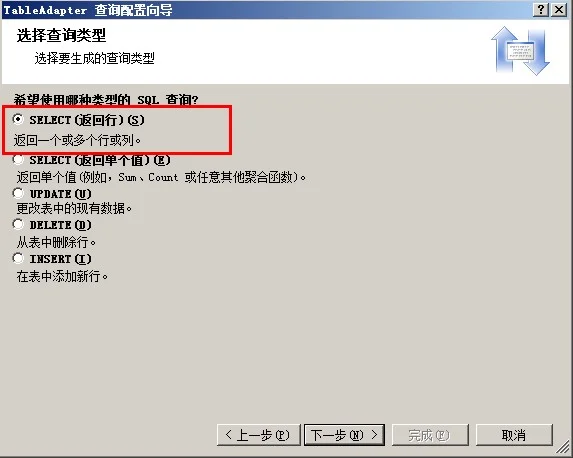Screen dimensions: 573x458
Task: Choose the SELECT (返回单个值) radio option
Action: click(18, 159)
